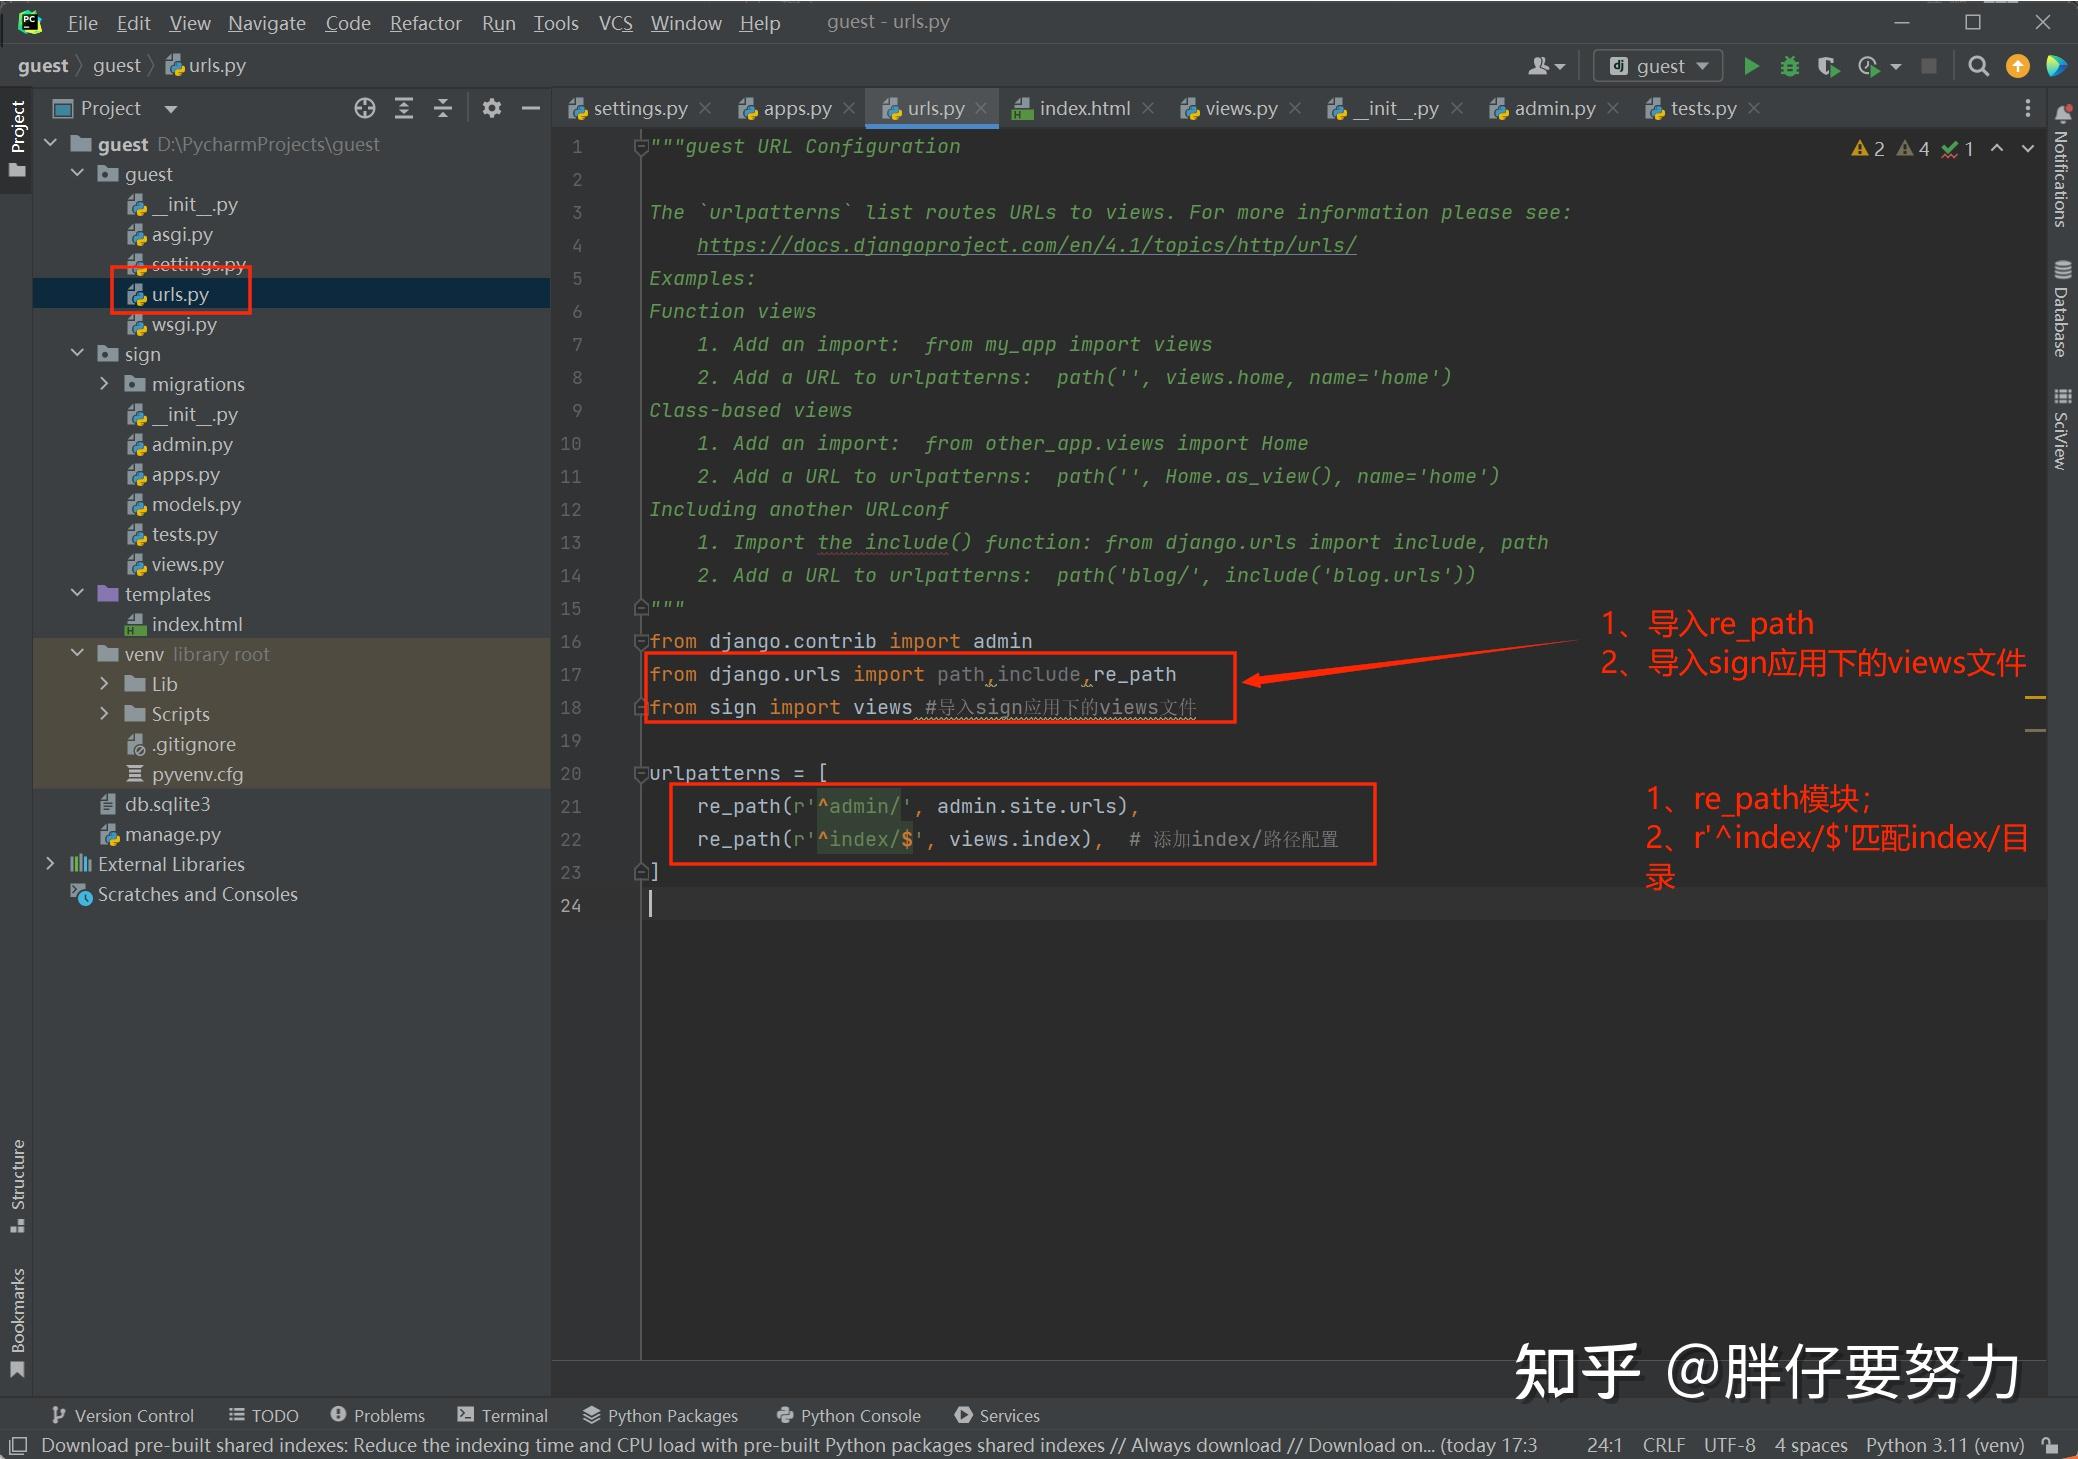Open the profiler run icon
Screen dimensions: 2078x1459
[x=1869, y=66]
